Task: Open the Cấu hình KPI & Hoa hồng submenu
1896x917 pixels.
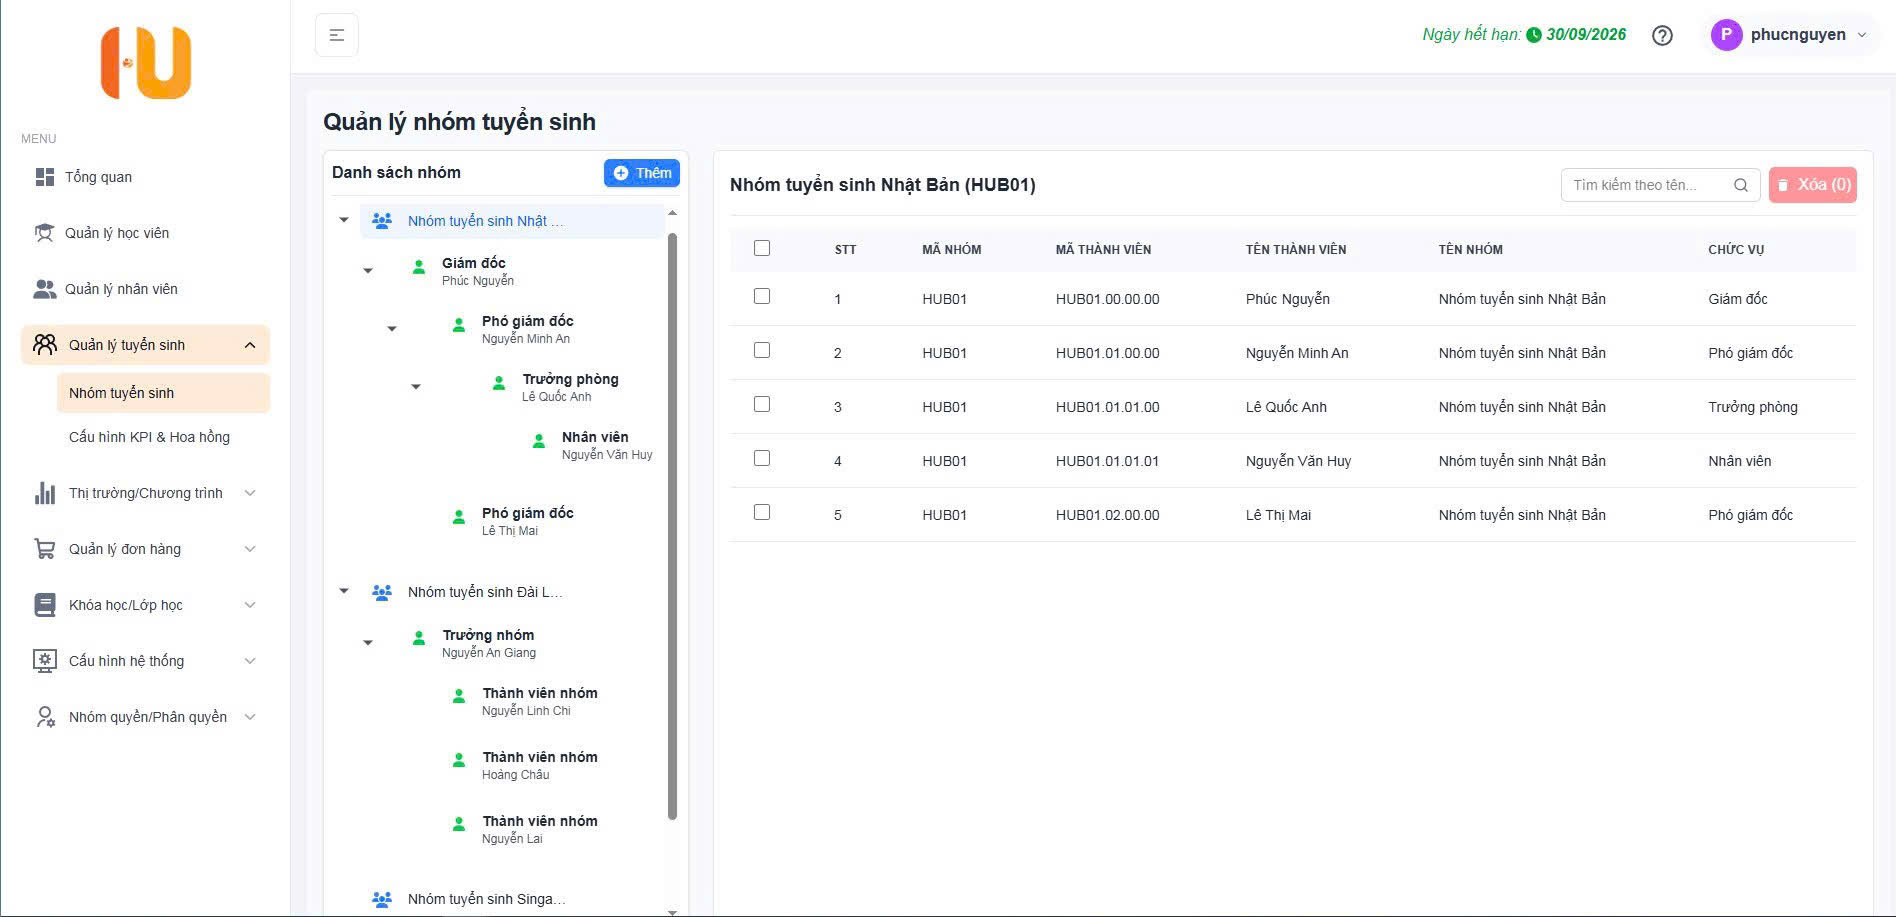Action: [x=149, y=437]
